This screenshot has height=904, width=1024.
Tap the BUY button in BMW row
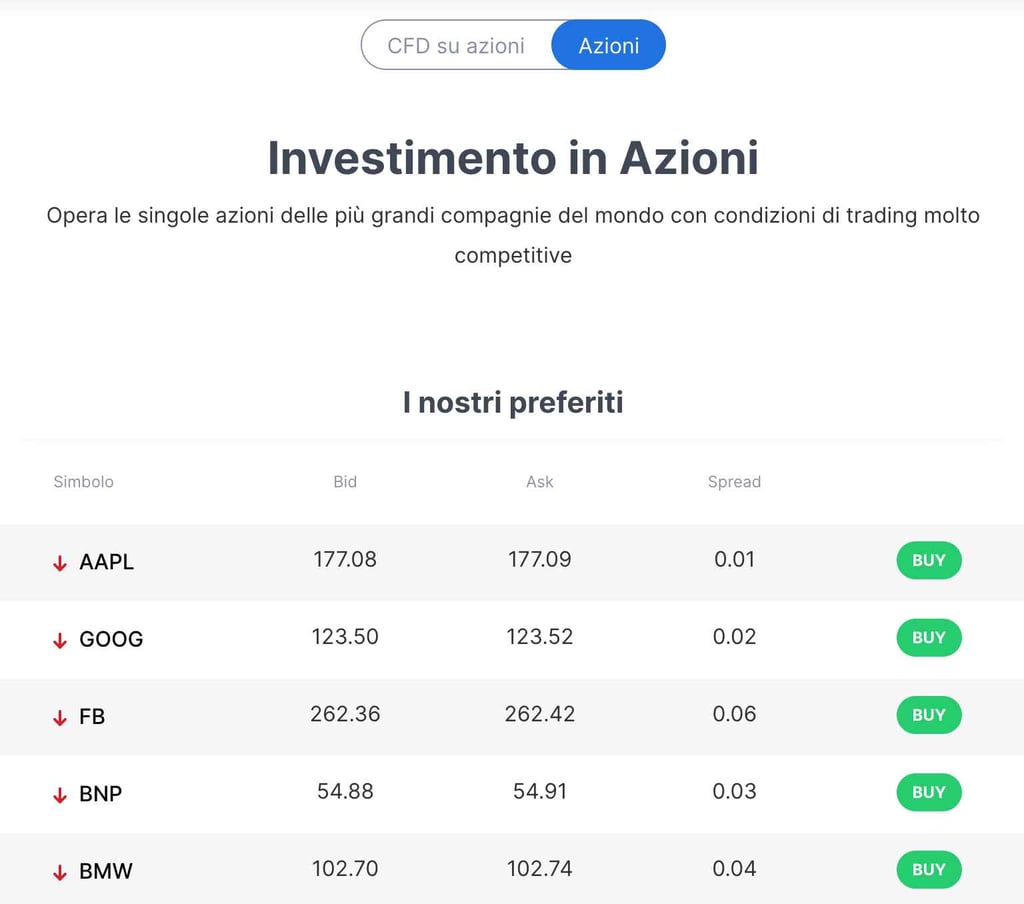point(928,869)
